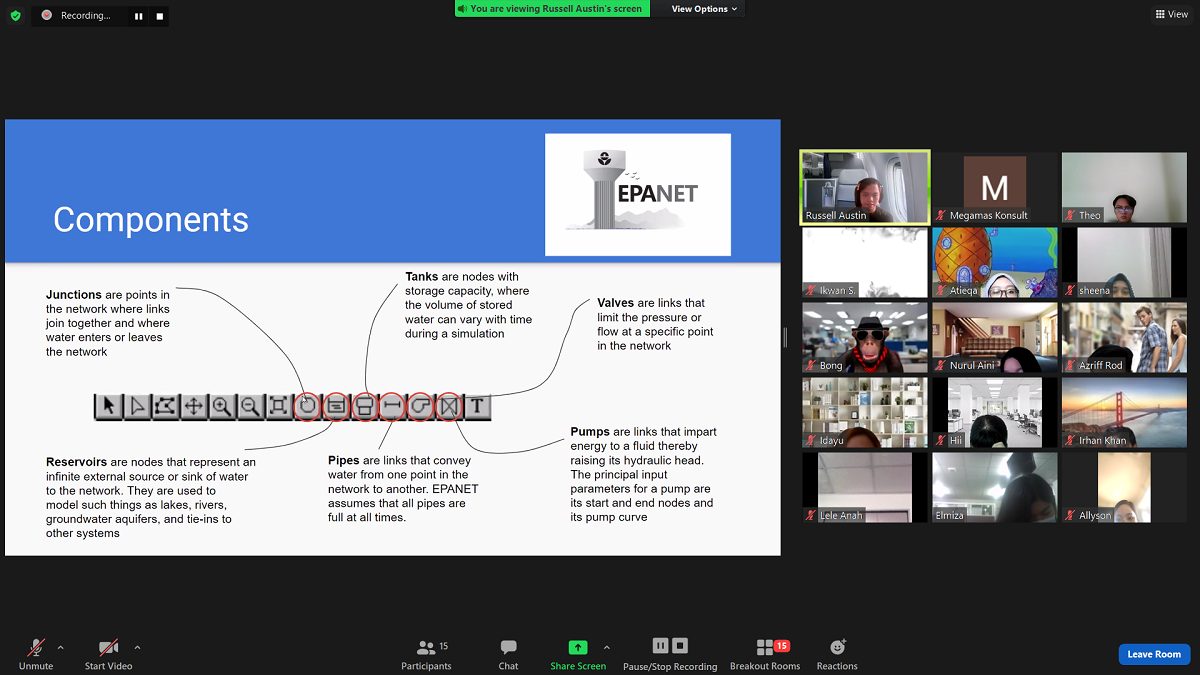Select Allyson's video tile

tap(1124, 487)
